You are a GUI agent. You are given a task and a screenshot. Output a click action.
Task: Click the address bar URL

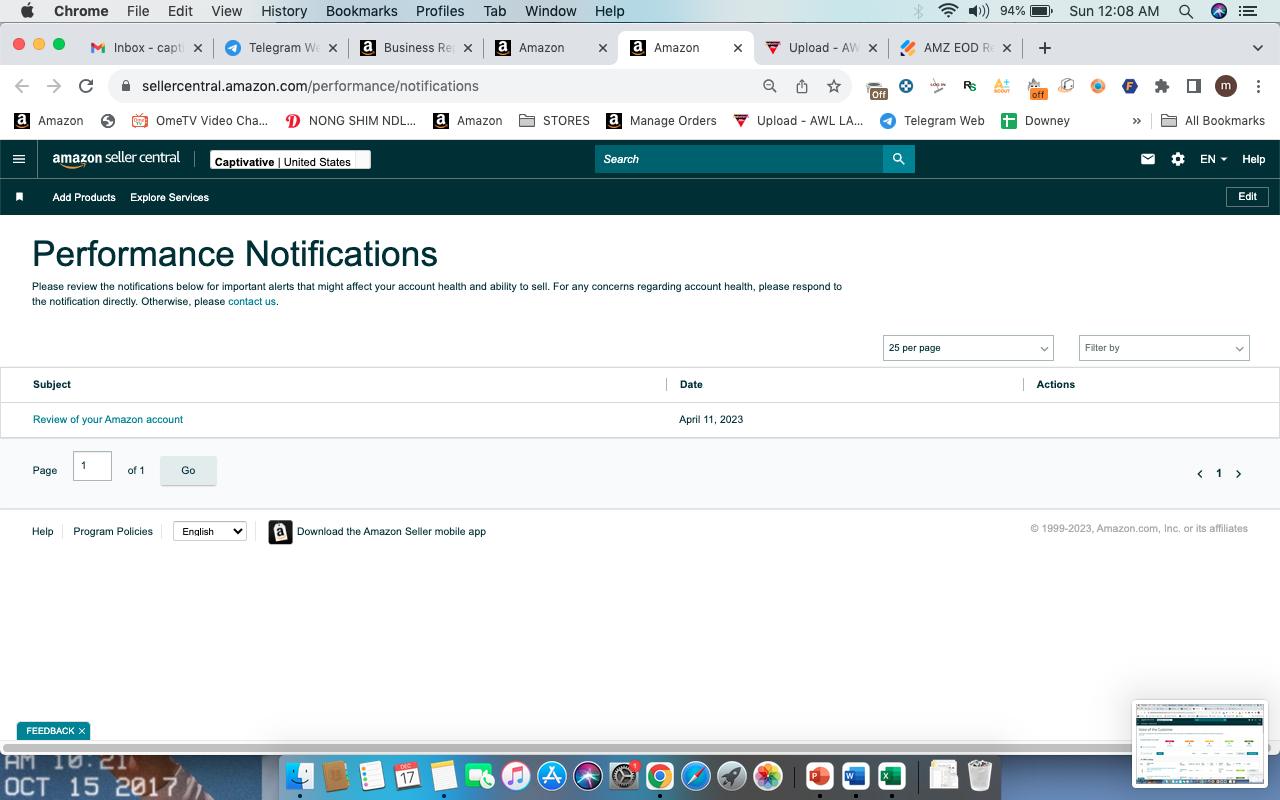(x=310, y=86)
